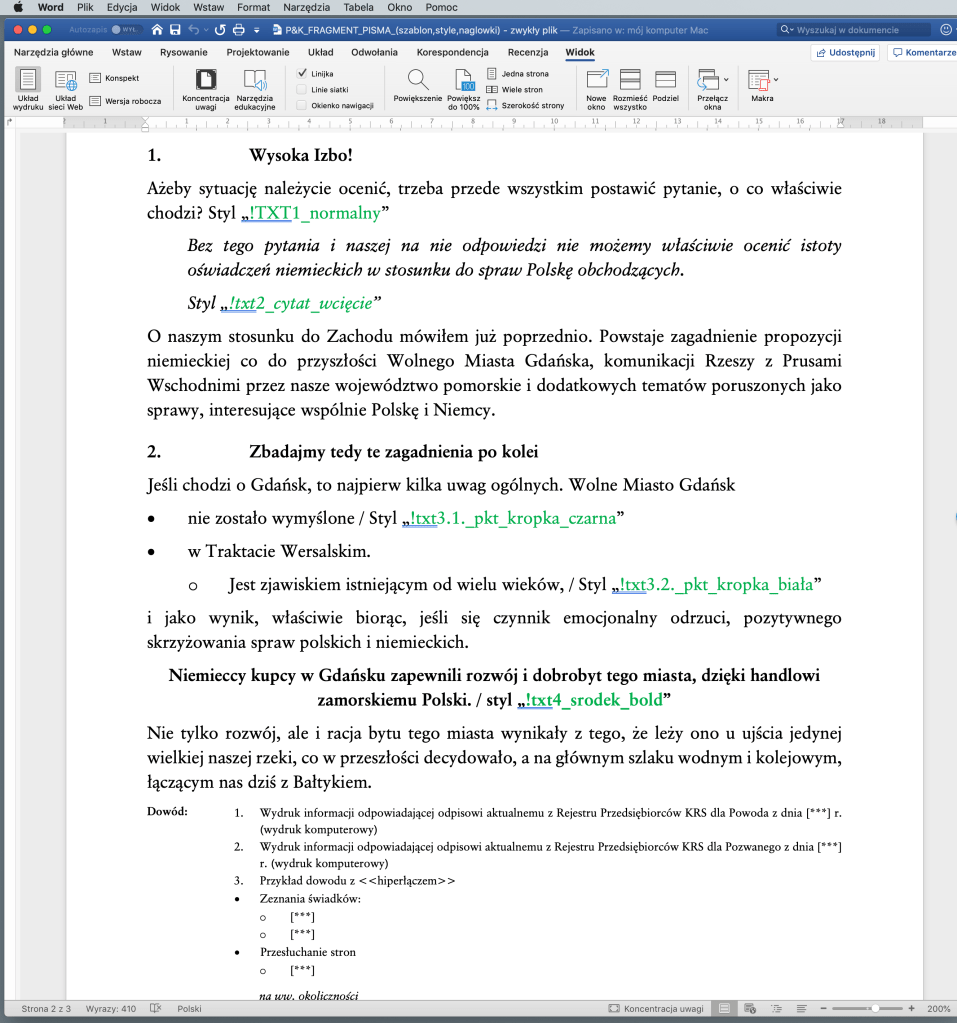Open the quick access toolbar customize arrow
Viewport: 957px width, 1023px height.
click(257, 31)
